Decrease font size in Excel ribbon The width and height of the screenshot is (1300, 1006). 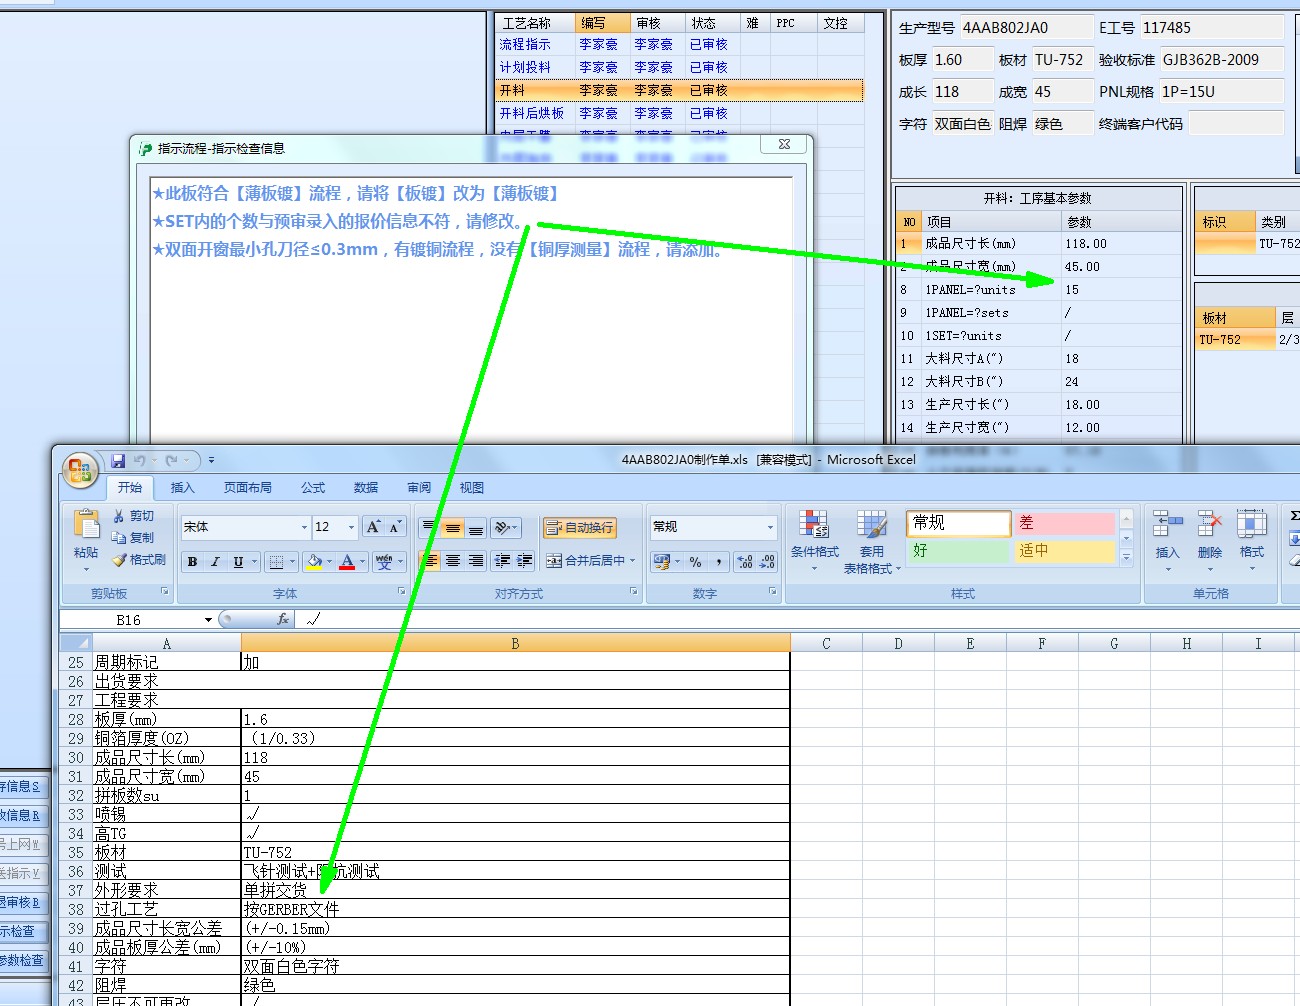(x=395, y=527)
